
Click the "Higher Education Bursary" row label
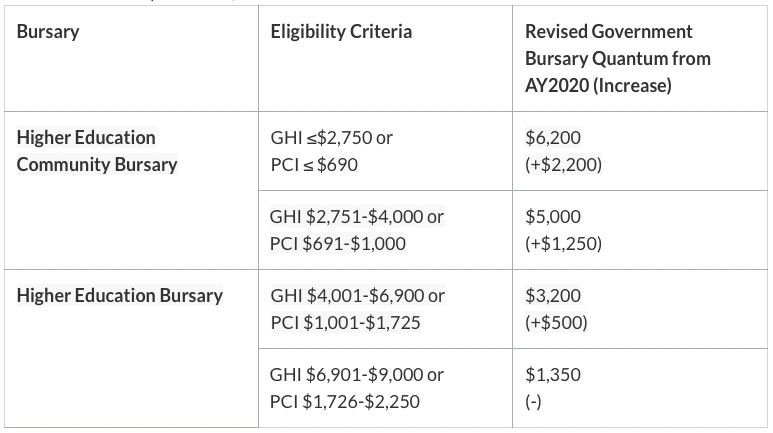coord(120,295)
